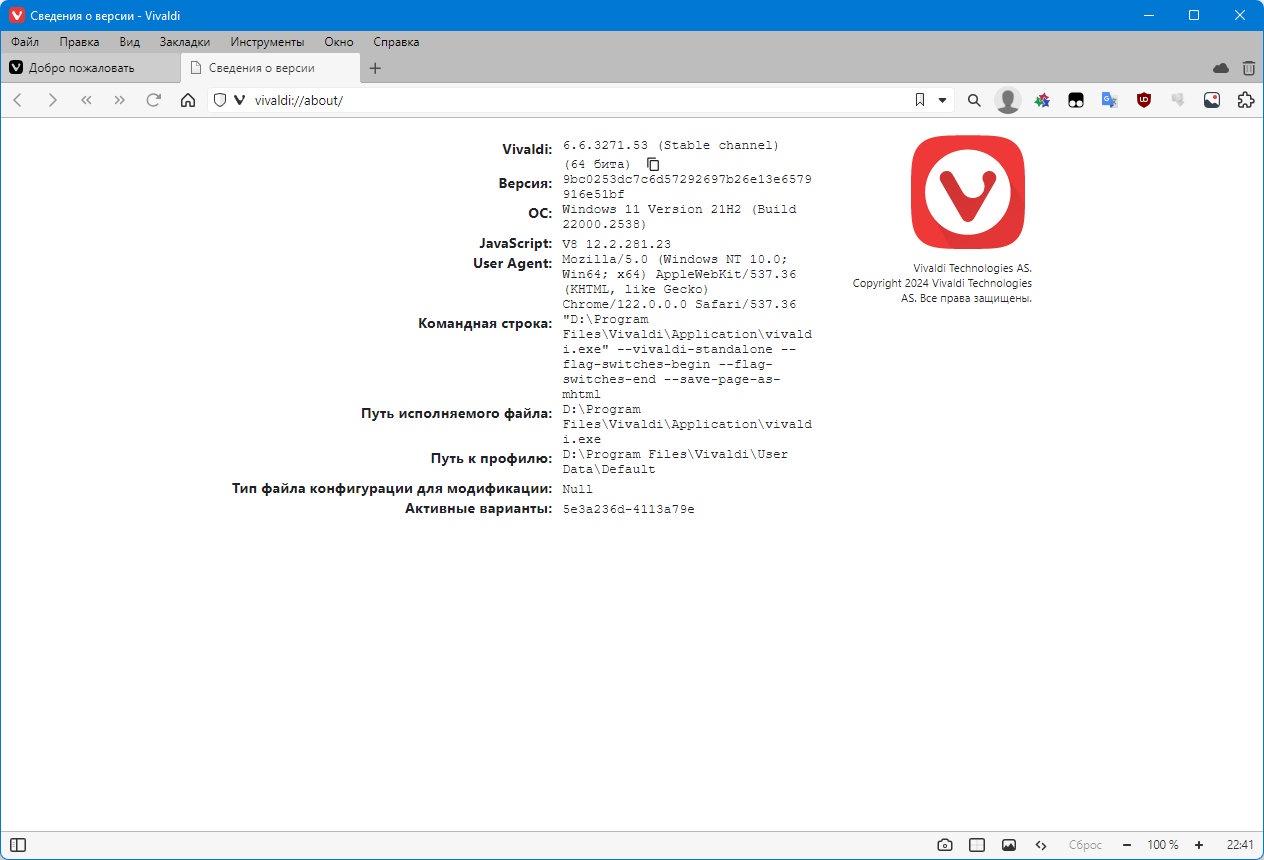This screenshot has width=1264, height=860.
Task: Open the closed tabs trash bin
Action: tap(1248, 68)
